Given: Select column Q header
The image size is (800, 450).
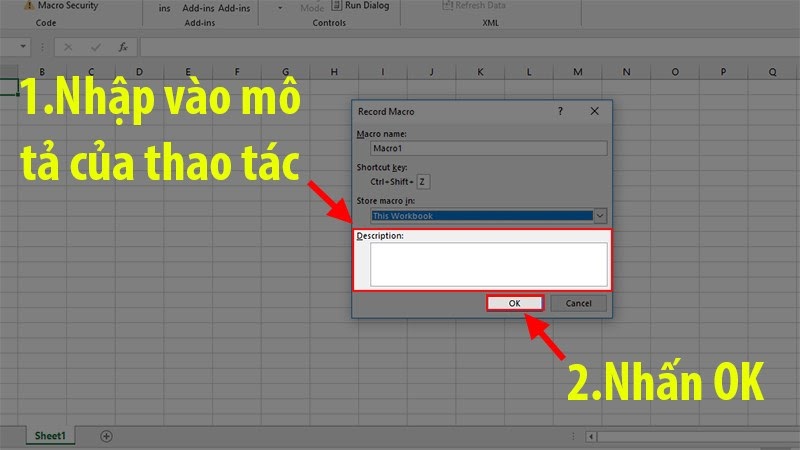Looking at the screenshot, I should (x=772, y=72).
